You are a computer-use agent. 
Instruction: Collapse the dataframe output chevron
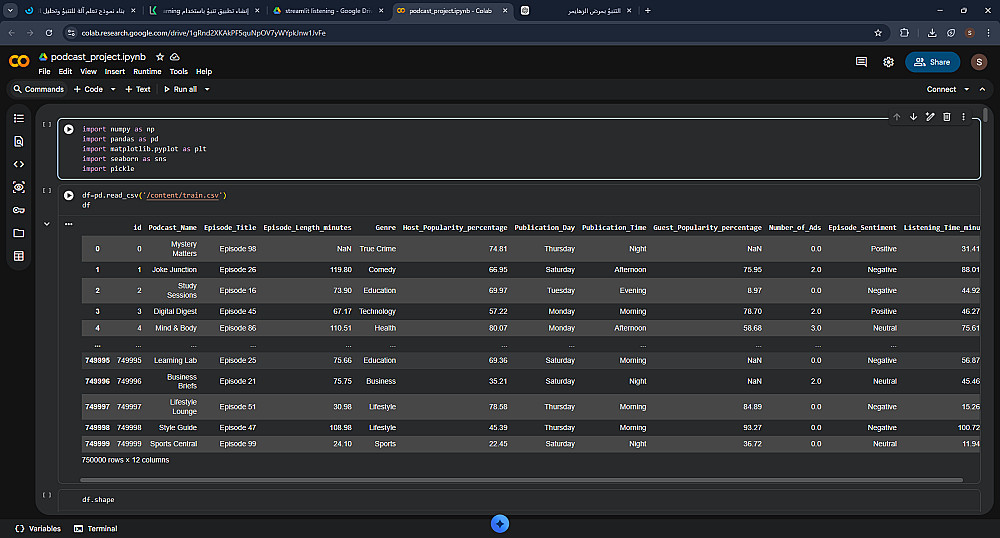47,224
